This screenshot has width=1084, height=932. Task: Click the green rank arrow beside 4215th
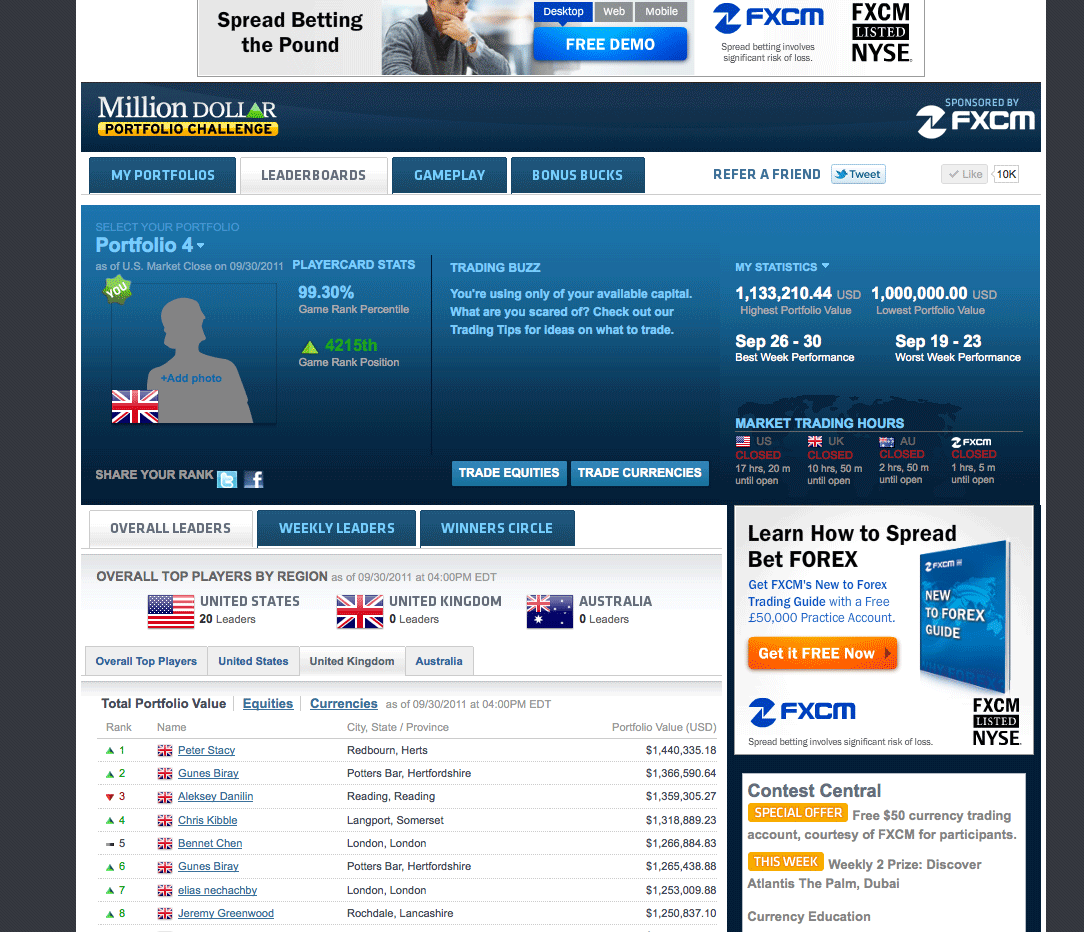coord(310,346)
